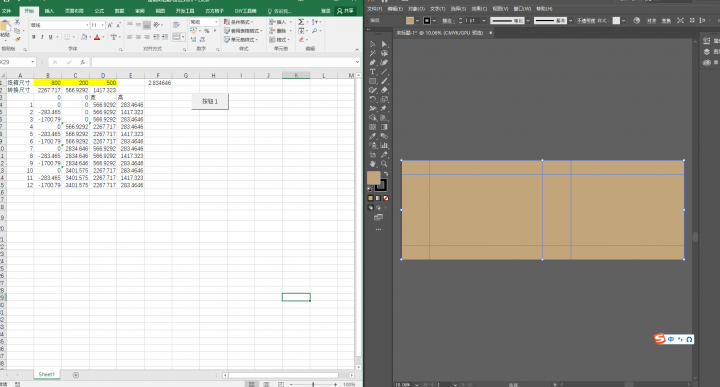The image size is (720, 387).
Task: Select the Pen tool in Illustrator
Action: pos(372,62)
